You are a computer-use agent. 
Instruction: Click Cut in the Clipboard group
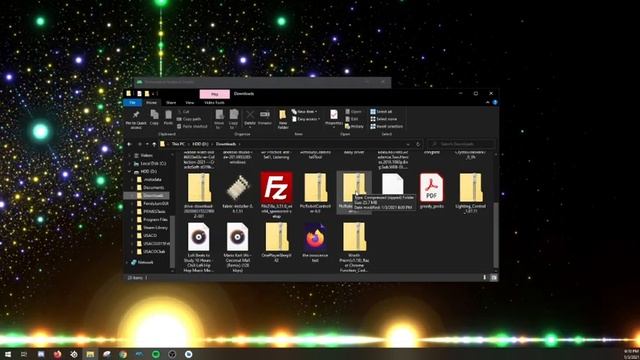(x=183, y=111)
